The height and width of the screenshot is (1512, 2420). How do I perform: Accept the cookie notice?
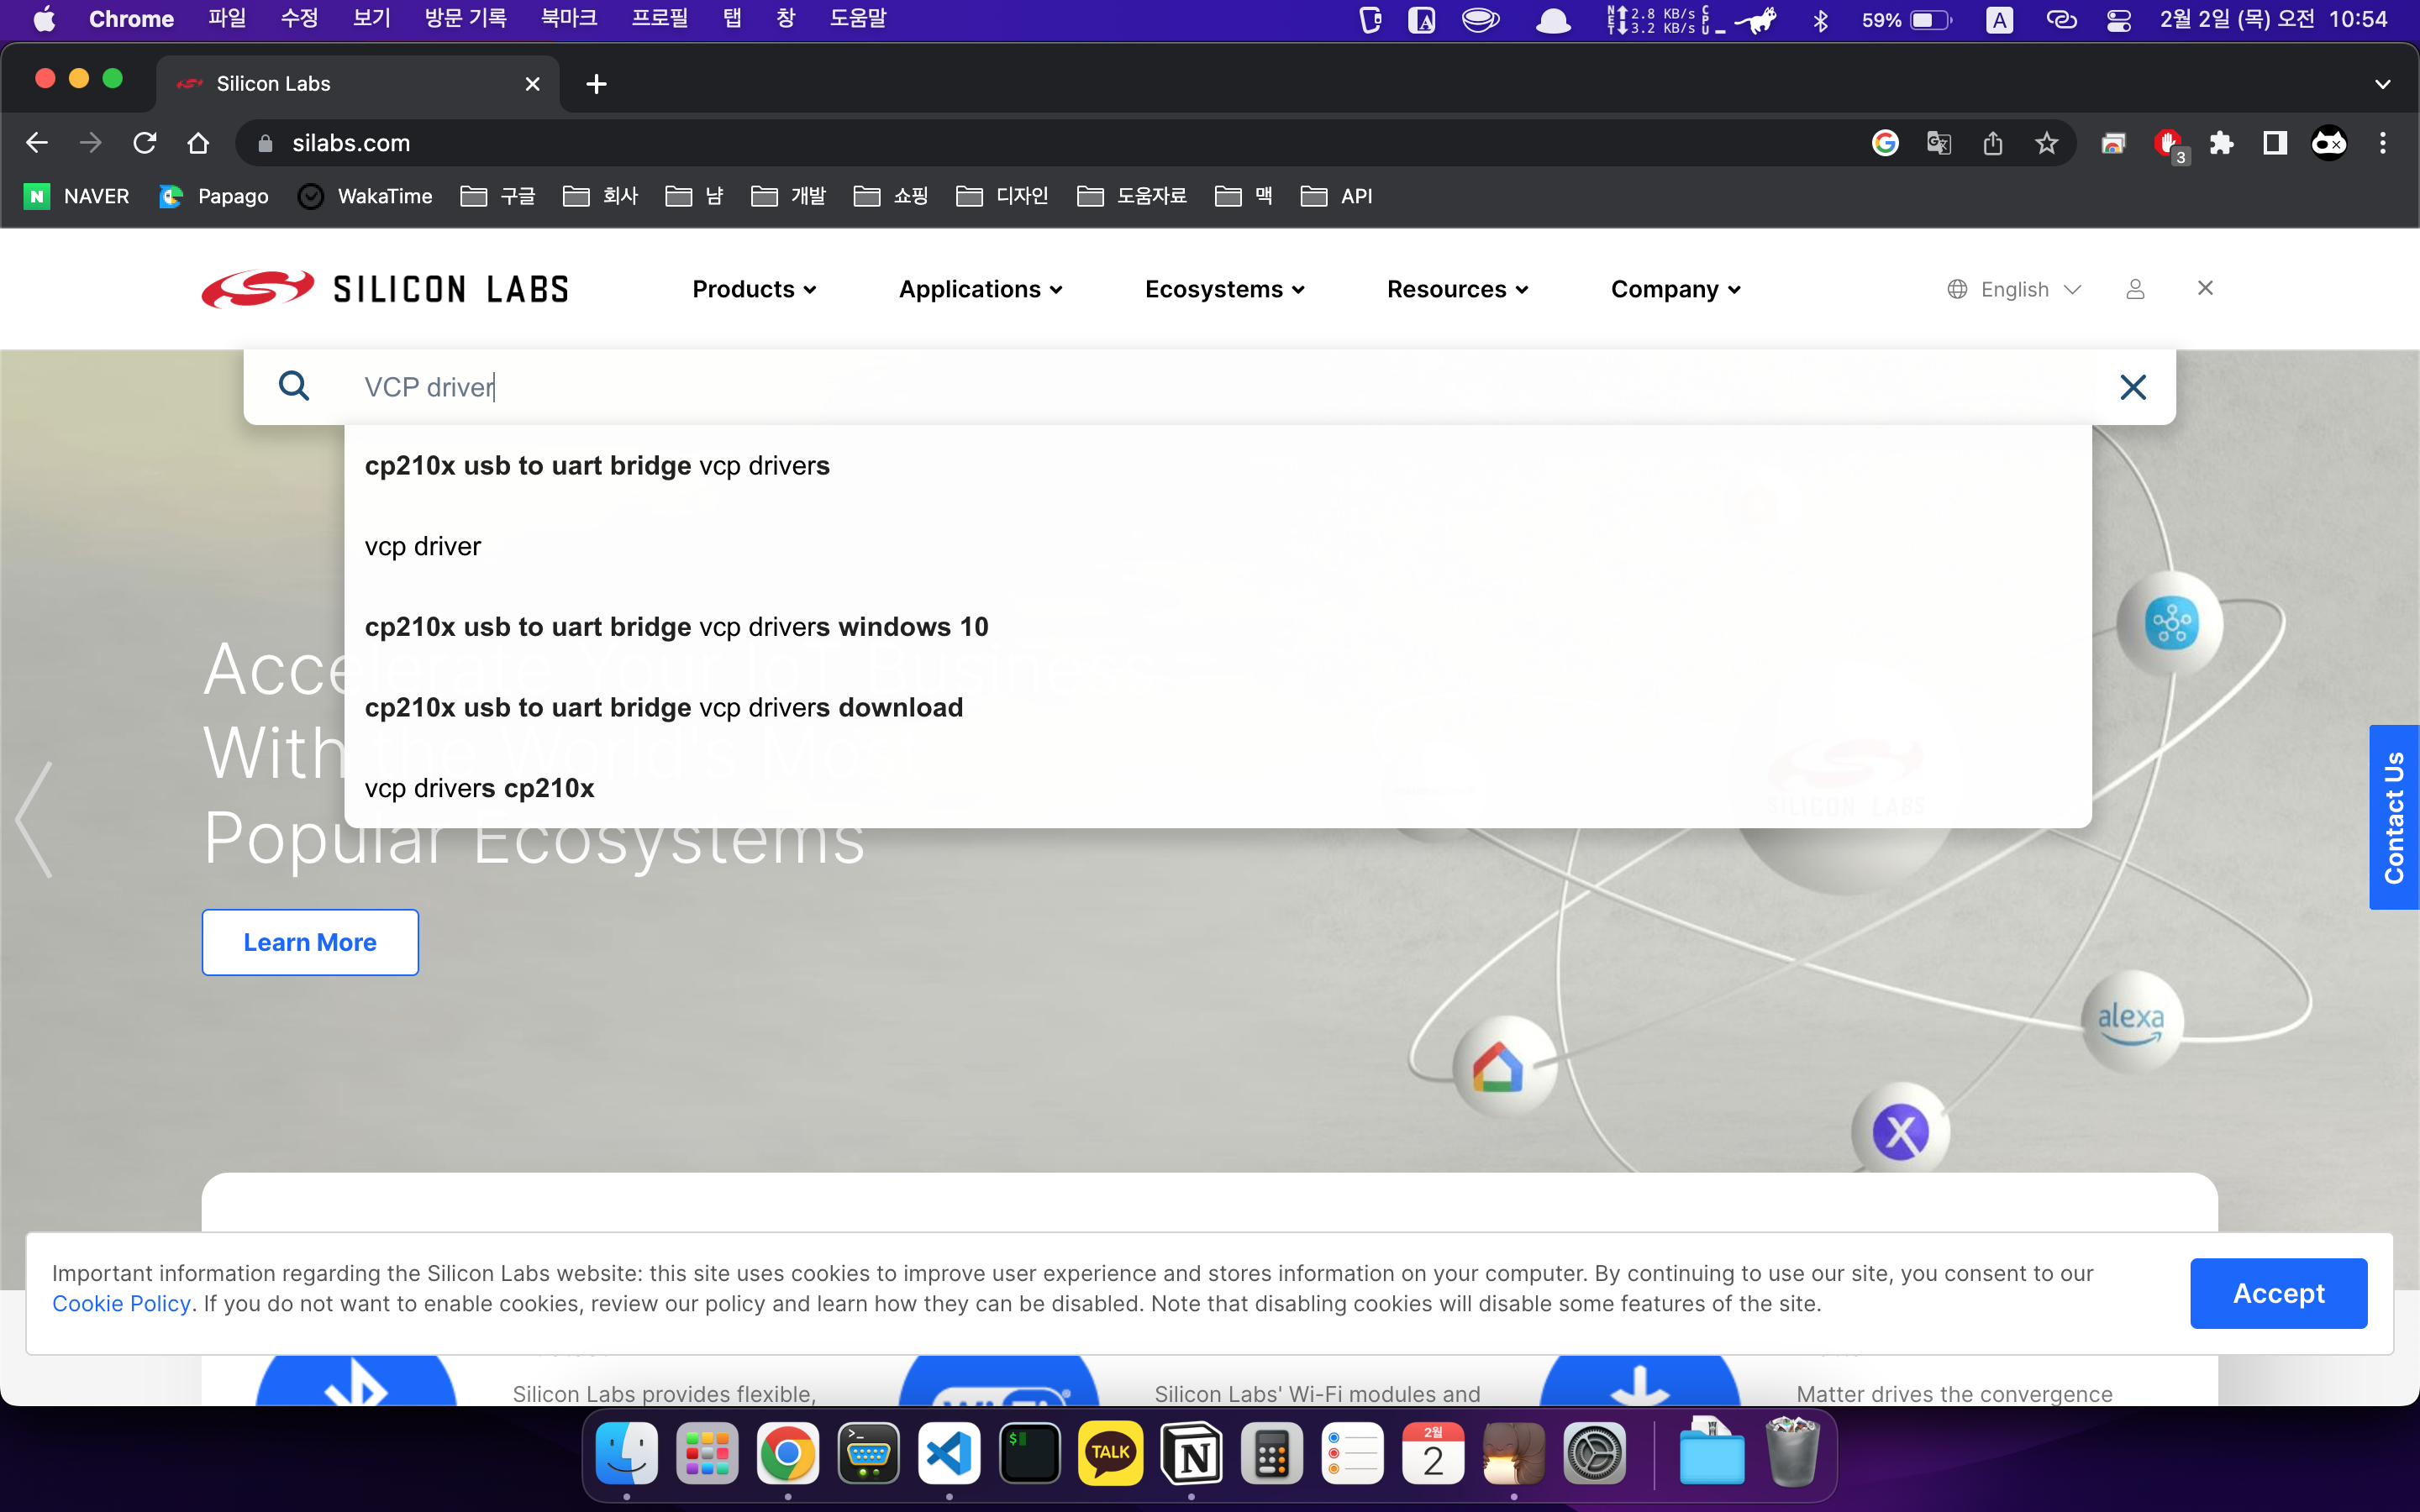2277,1293
